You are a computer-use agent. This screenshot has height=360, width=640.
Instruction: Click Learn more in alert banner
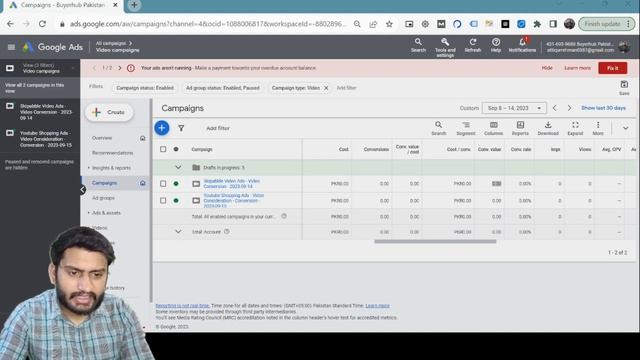click(x=577, y=68)
